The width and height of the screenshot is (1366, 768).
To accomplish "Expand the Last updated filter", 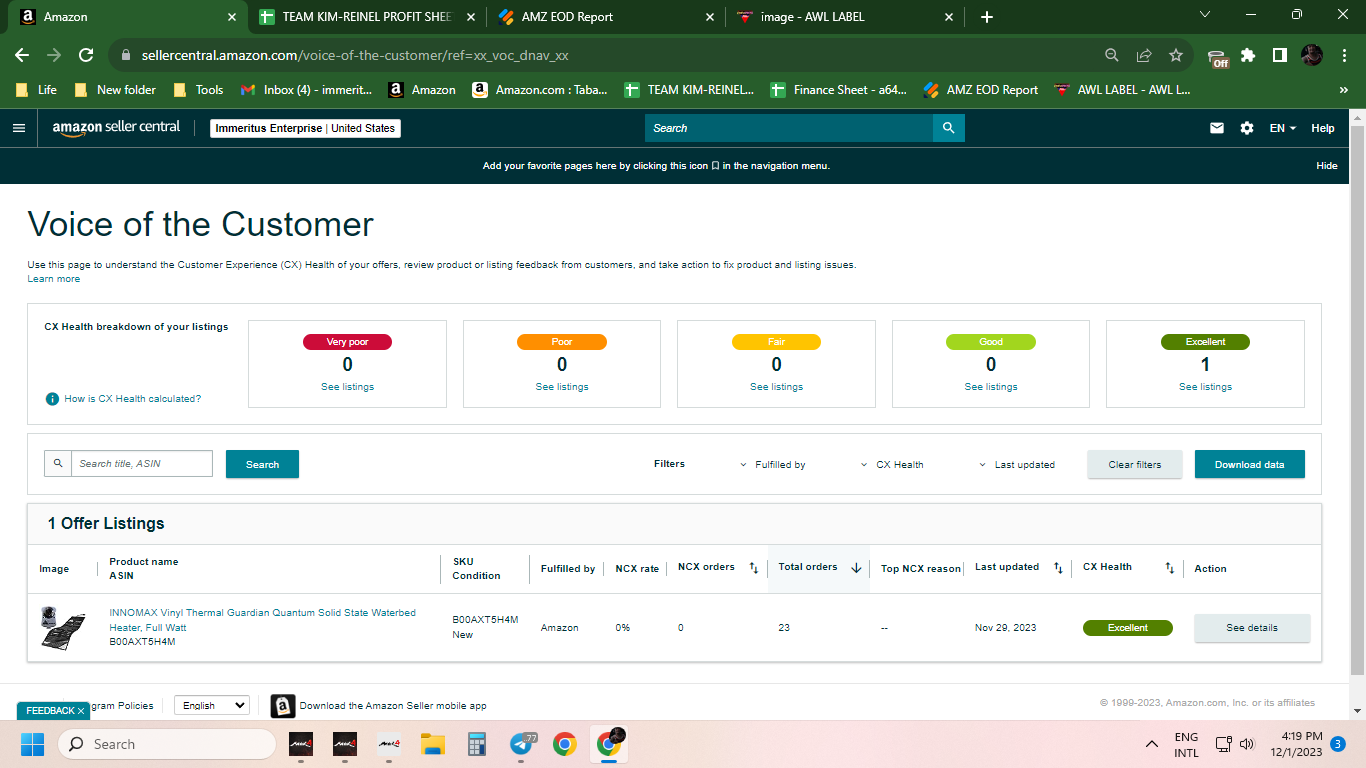I will click(1017, 465).
